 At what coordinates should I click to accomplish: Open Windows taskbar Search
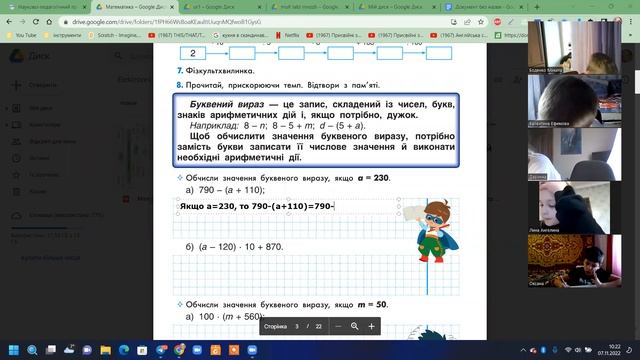[x=32, y=350]
